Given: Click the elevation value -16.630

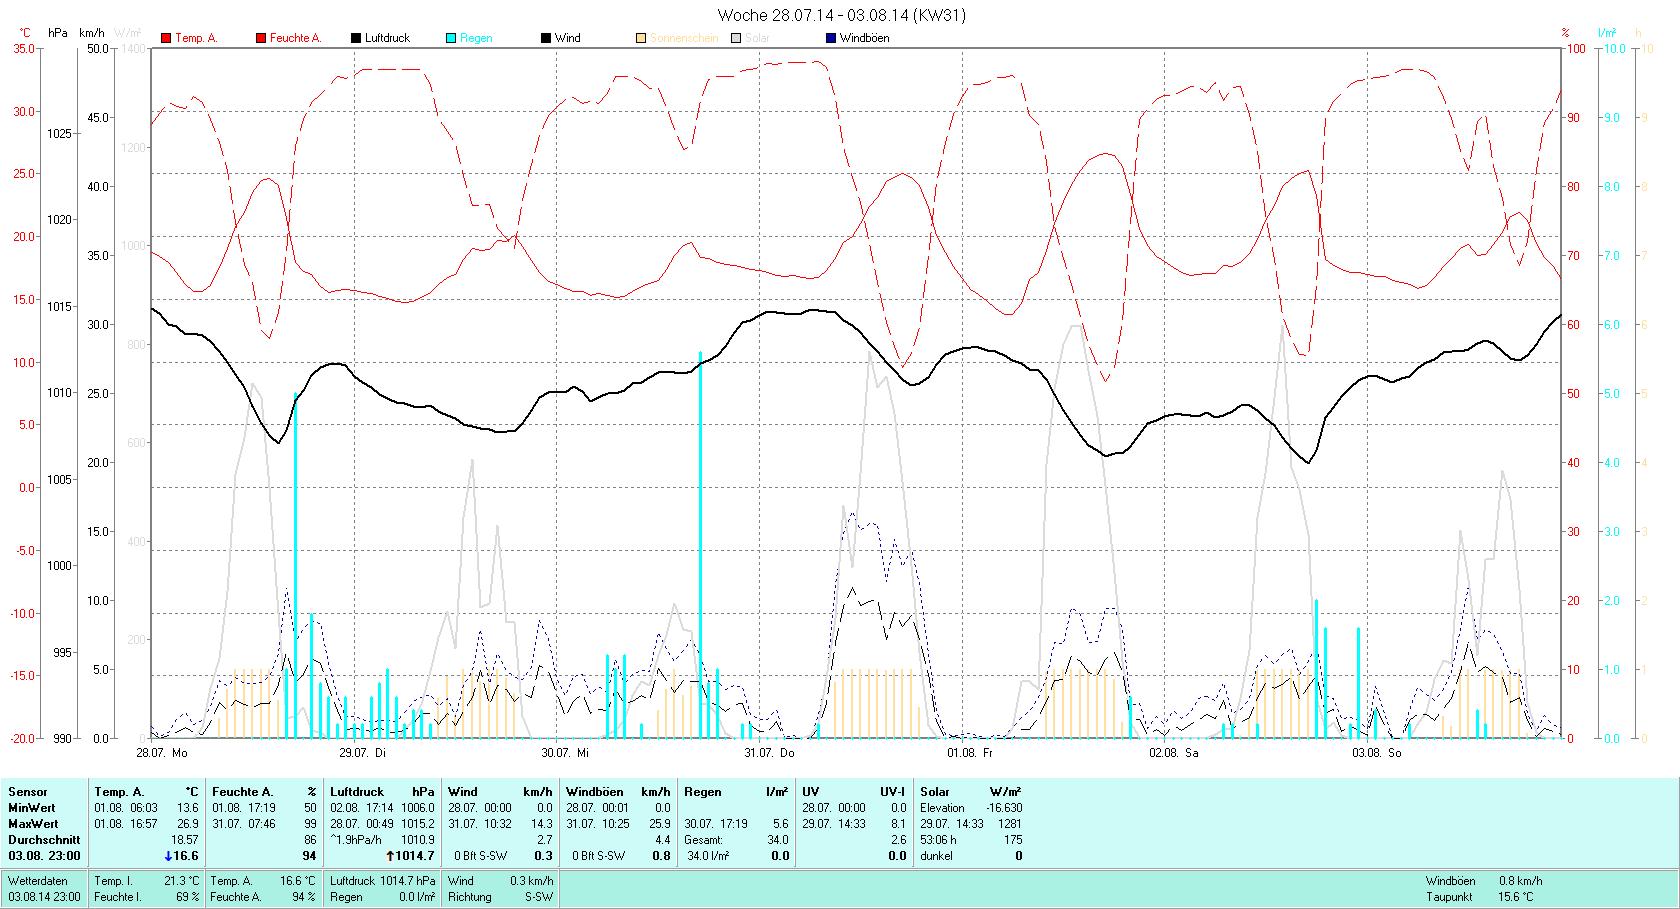Looking at the screenshot, I should (x=1004, y=808).
